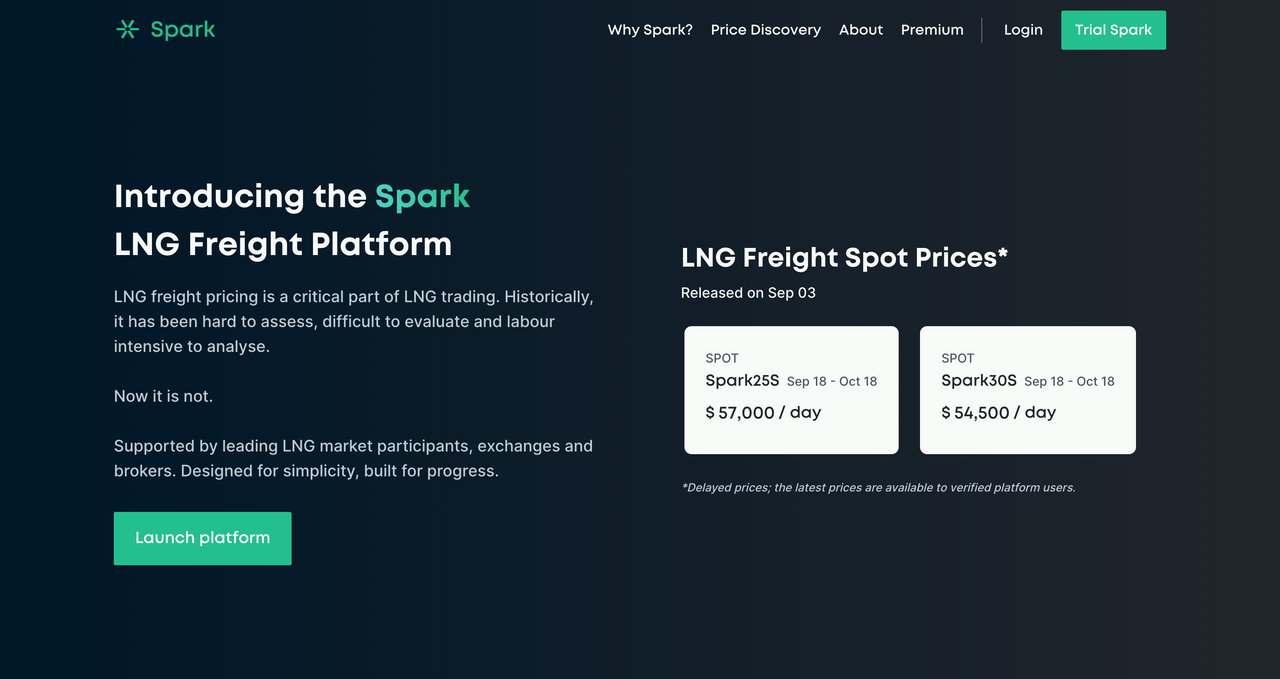The height and width of the screenshot is (679, 1280).
Task: Open the Spark25S spot price card
Action: 791,389
